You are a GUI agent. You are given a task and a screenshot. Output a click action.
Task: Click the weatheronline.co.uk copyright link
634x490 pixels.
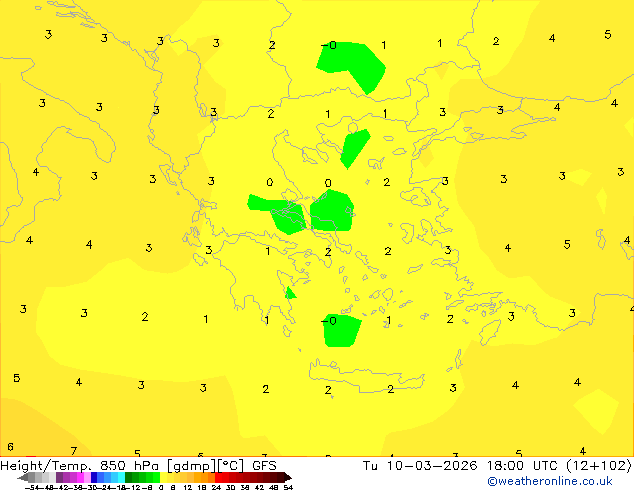coord(550,481)
